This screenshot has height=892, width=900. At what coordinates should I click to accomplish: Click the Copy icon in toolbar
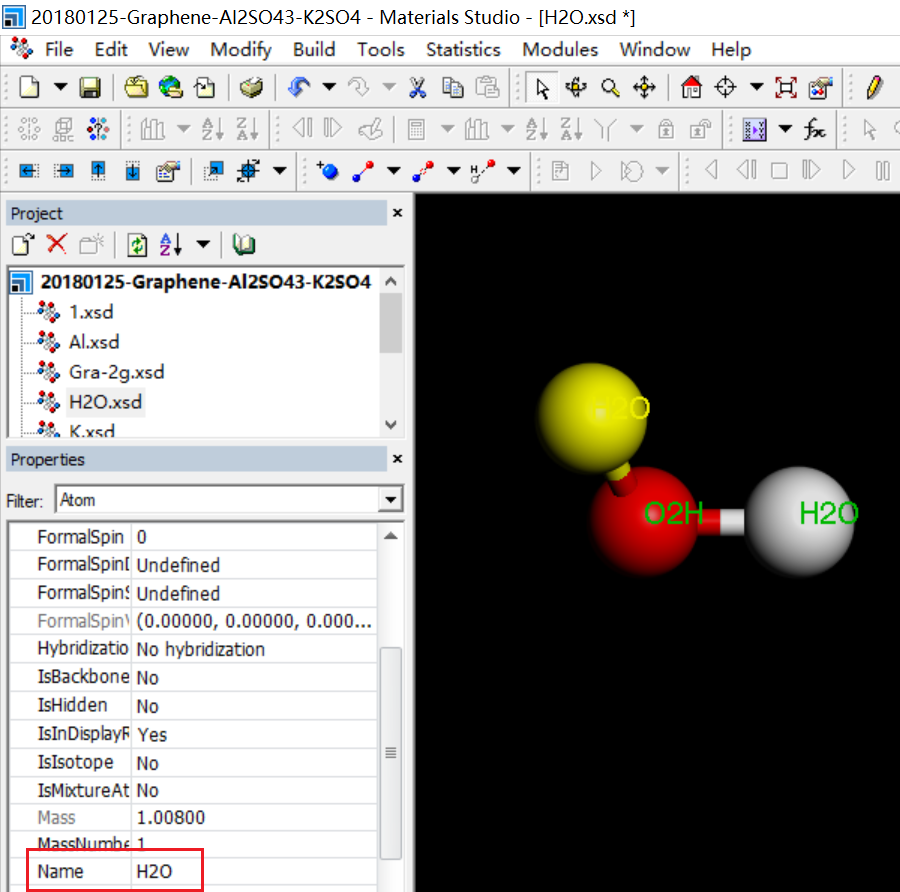pos(453,87)
